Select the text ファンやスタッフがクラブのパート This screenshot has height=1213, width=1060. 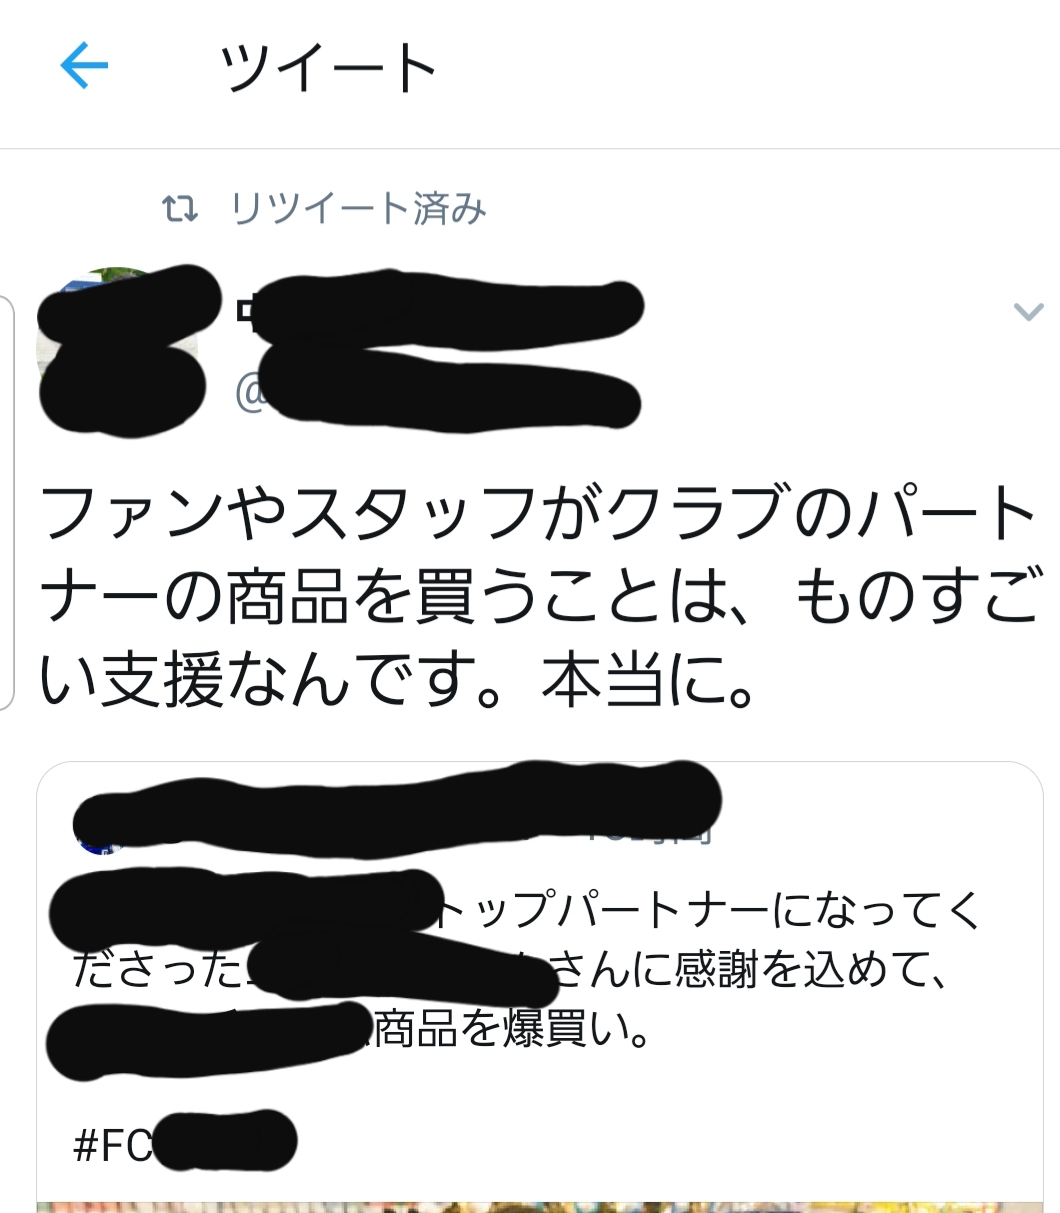point(538,513)
